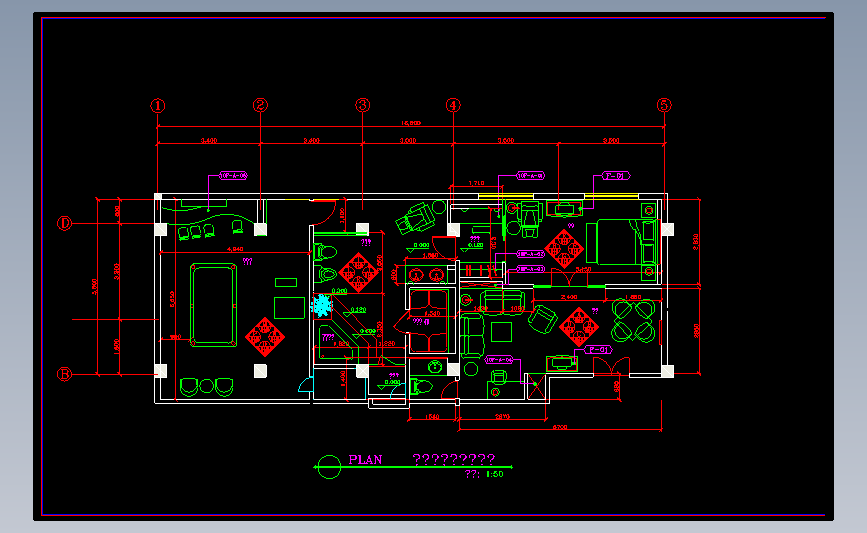Select the small green rectangle above the larger one
Screen dimensions: 867x533
(286, 283)
